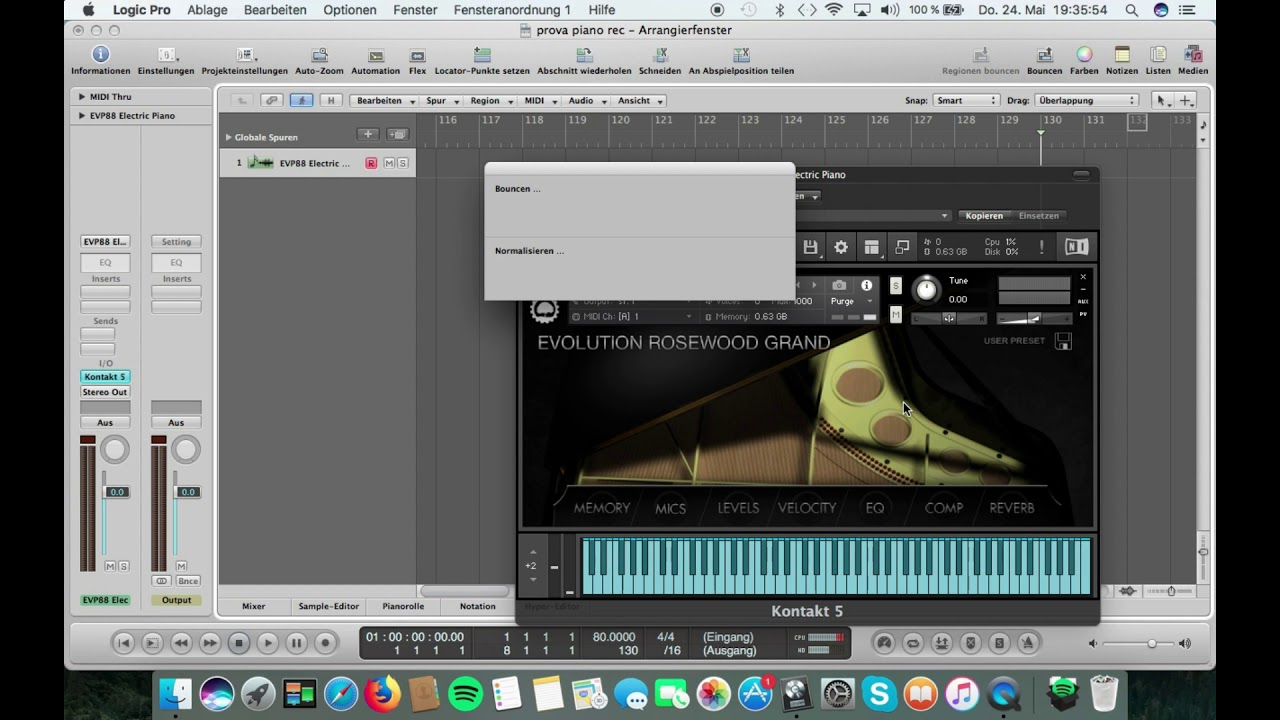
Task: Open Einstellungen from the toolbar
Action: point(166,55)
